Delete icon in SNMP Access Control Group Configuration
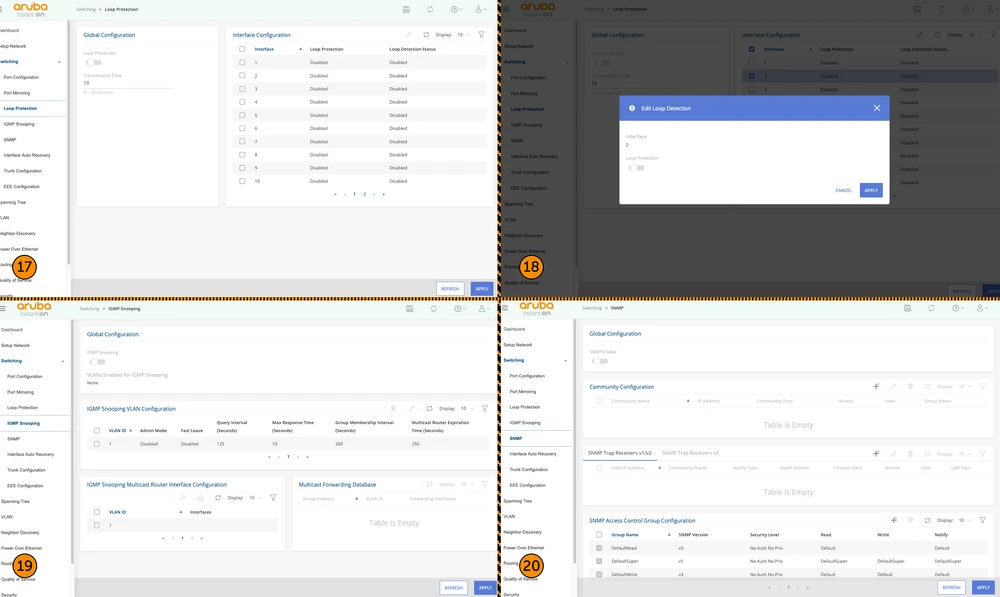The image size is (1000, 597). click(x=909, y=520)
